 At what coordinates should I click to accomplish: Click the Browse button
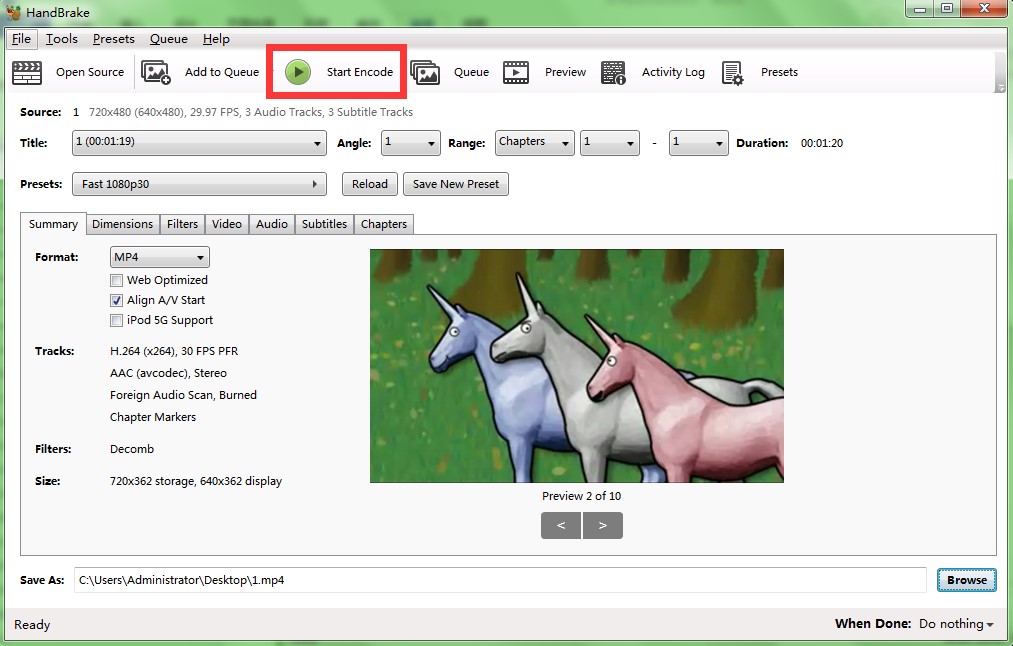pos(966,580)
